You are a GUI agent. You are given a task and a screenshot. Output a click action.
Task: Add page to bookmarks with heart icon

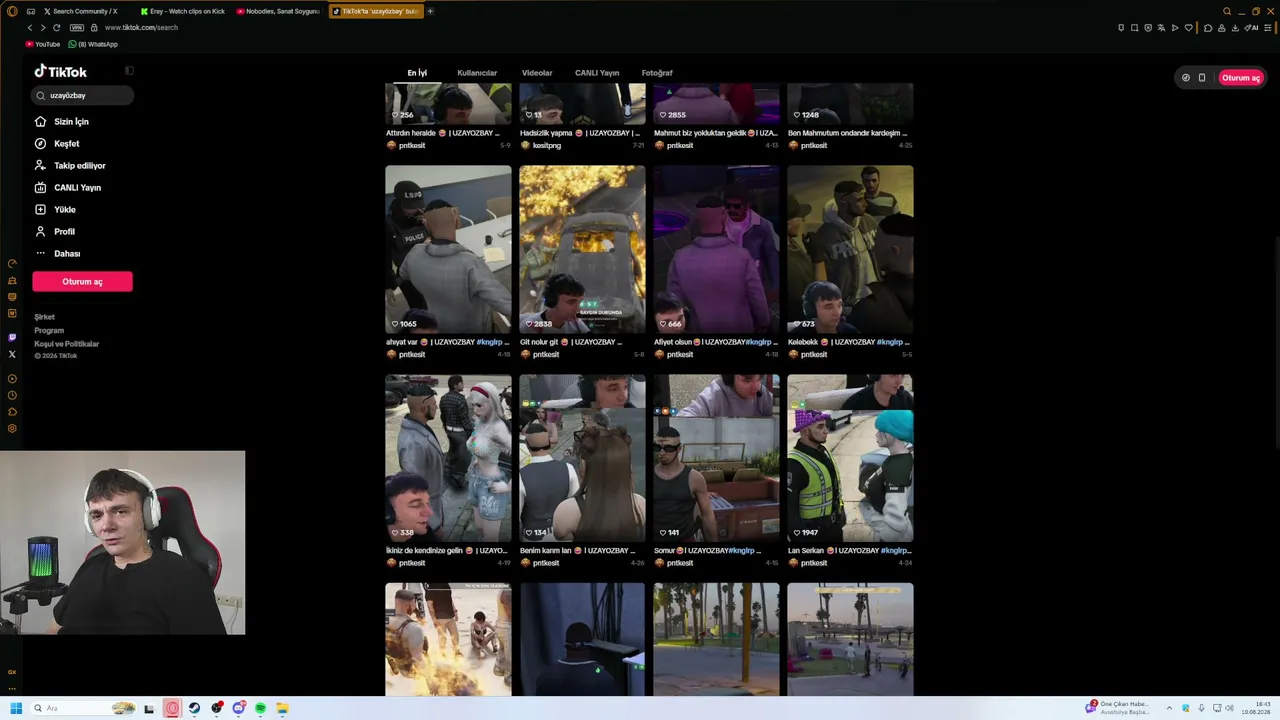(x=1188, y=28)
